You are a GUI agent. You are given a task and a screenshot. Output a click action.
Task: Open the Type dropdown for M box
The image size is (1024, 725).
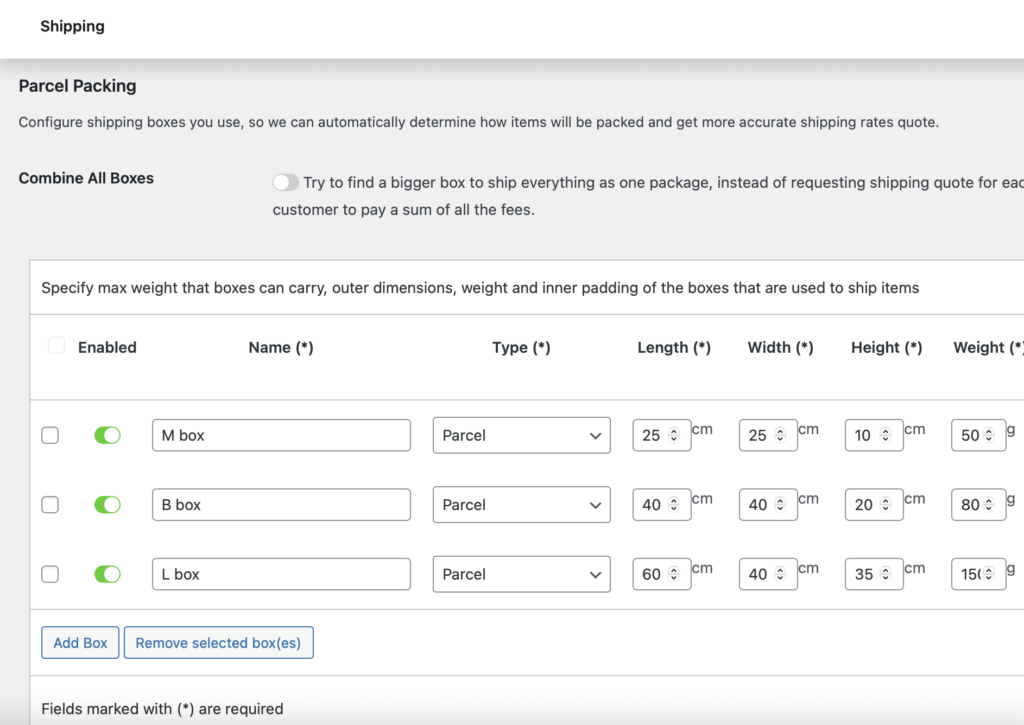[521, 436]
